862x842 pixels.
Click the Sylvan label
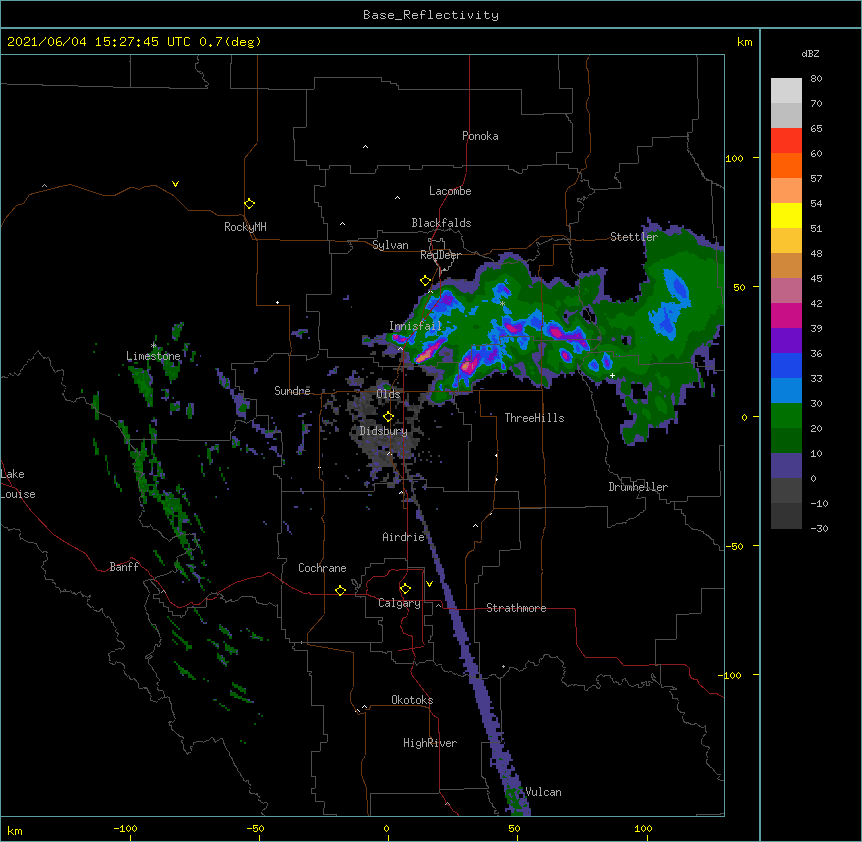[x=390, y=245]
